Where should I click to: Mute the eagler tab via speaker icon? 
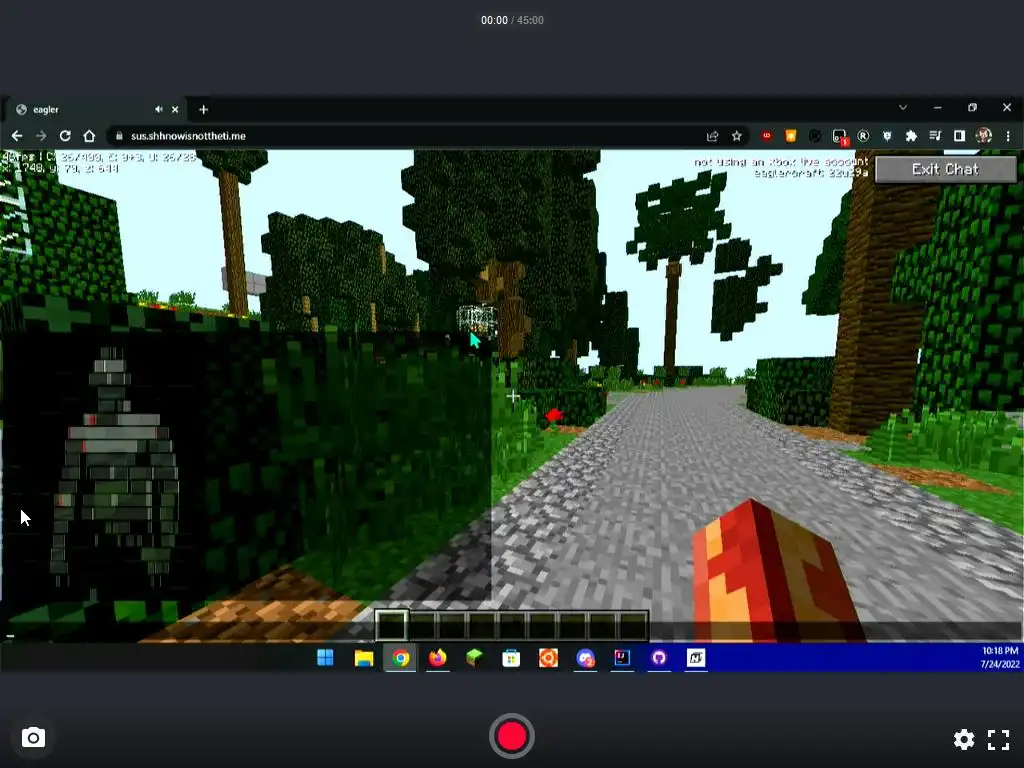[159, 110]
